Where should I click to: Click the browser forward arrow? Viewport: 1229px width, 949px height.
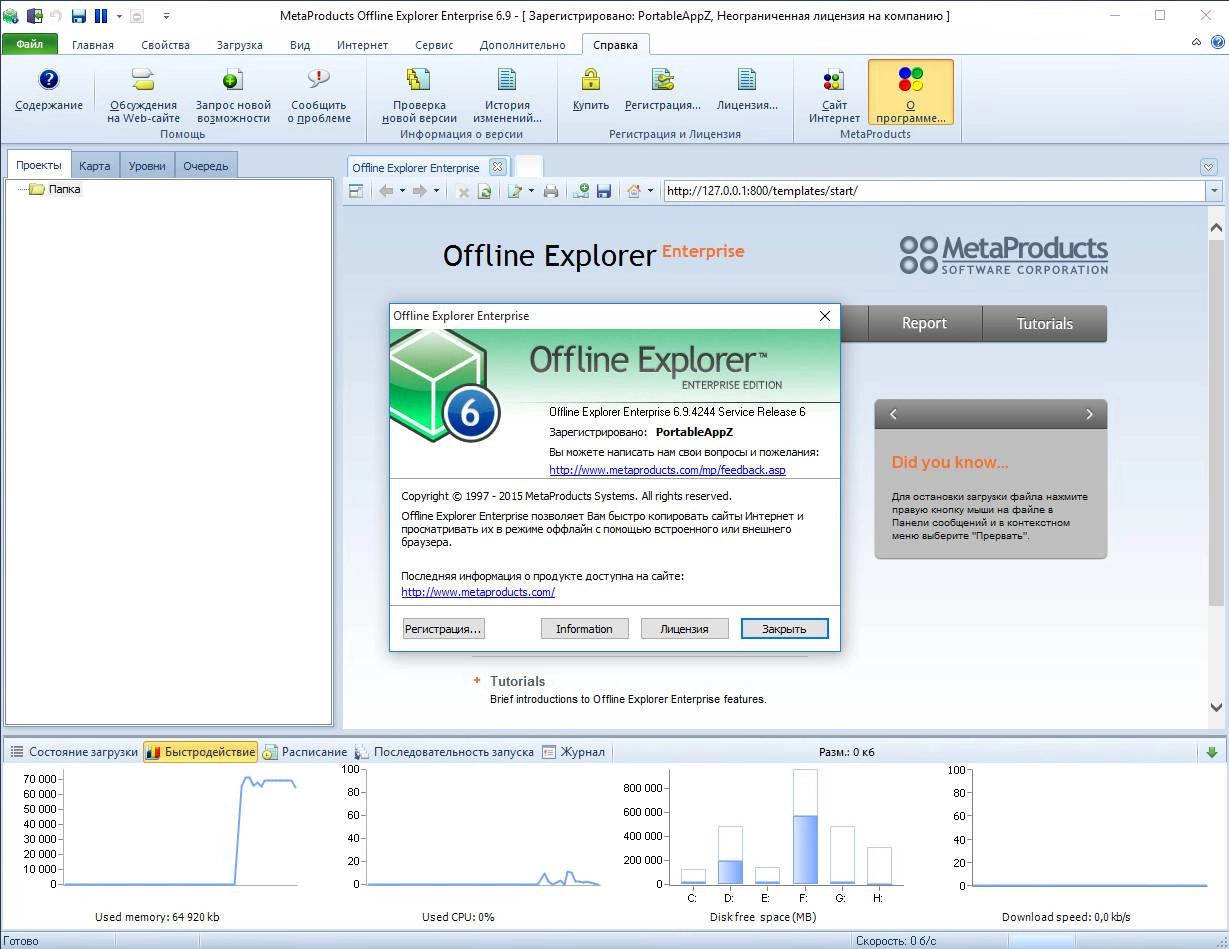point(420,191)
